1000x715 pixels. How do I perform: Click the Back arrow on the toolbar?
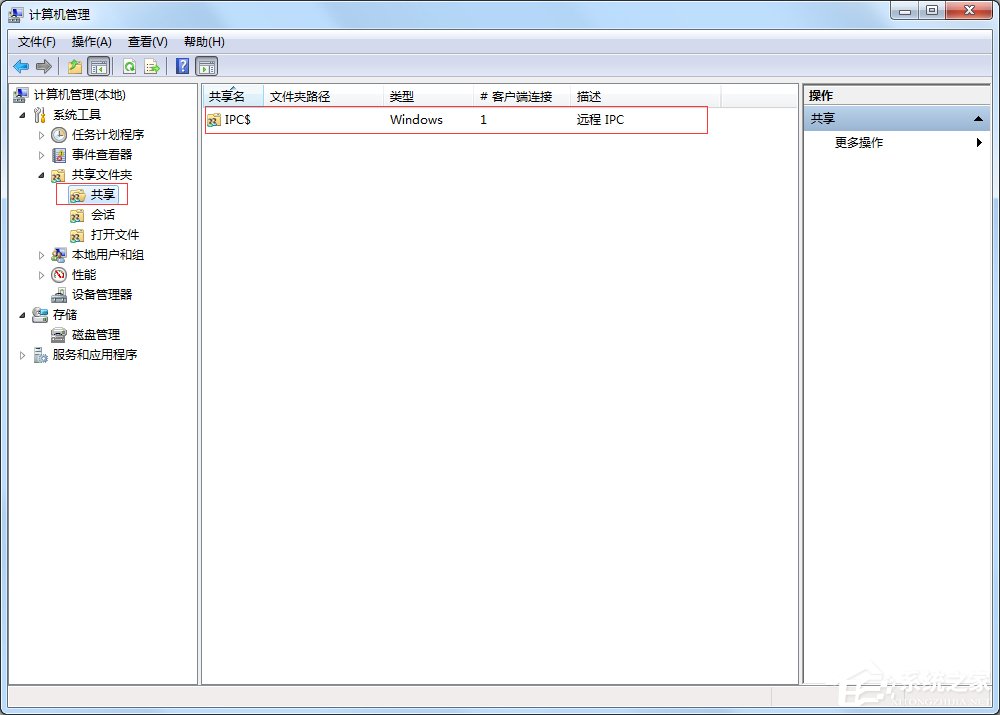[x=21, y=66]
